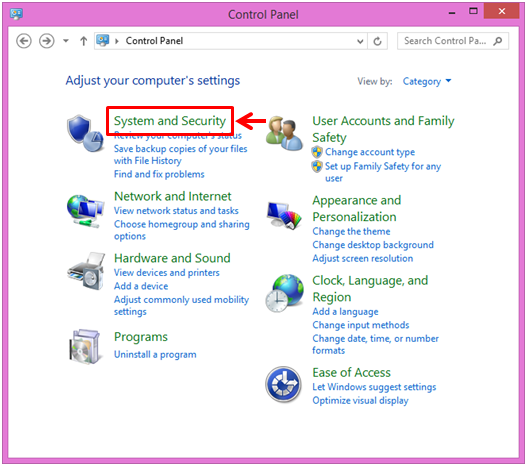Open the Appearance and Personalization monitor icon
Viewport: 526px width, 465px height.
tap(284, 216)
